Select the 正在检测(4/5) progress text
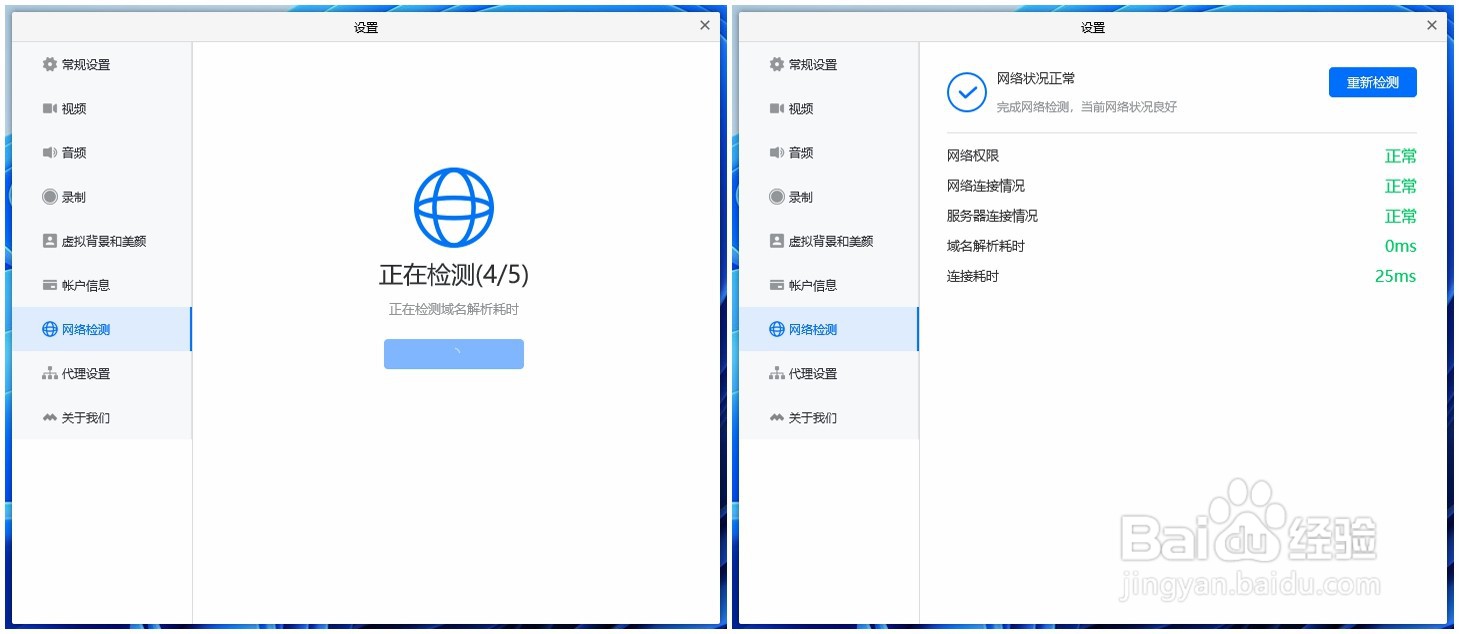The image size is (1459, 634). pos(455,274)
